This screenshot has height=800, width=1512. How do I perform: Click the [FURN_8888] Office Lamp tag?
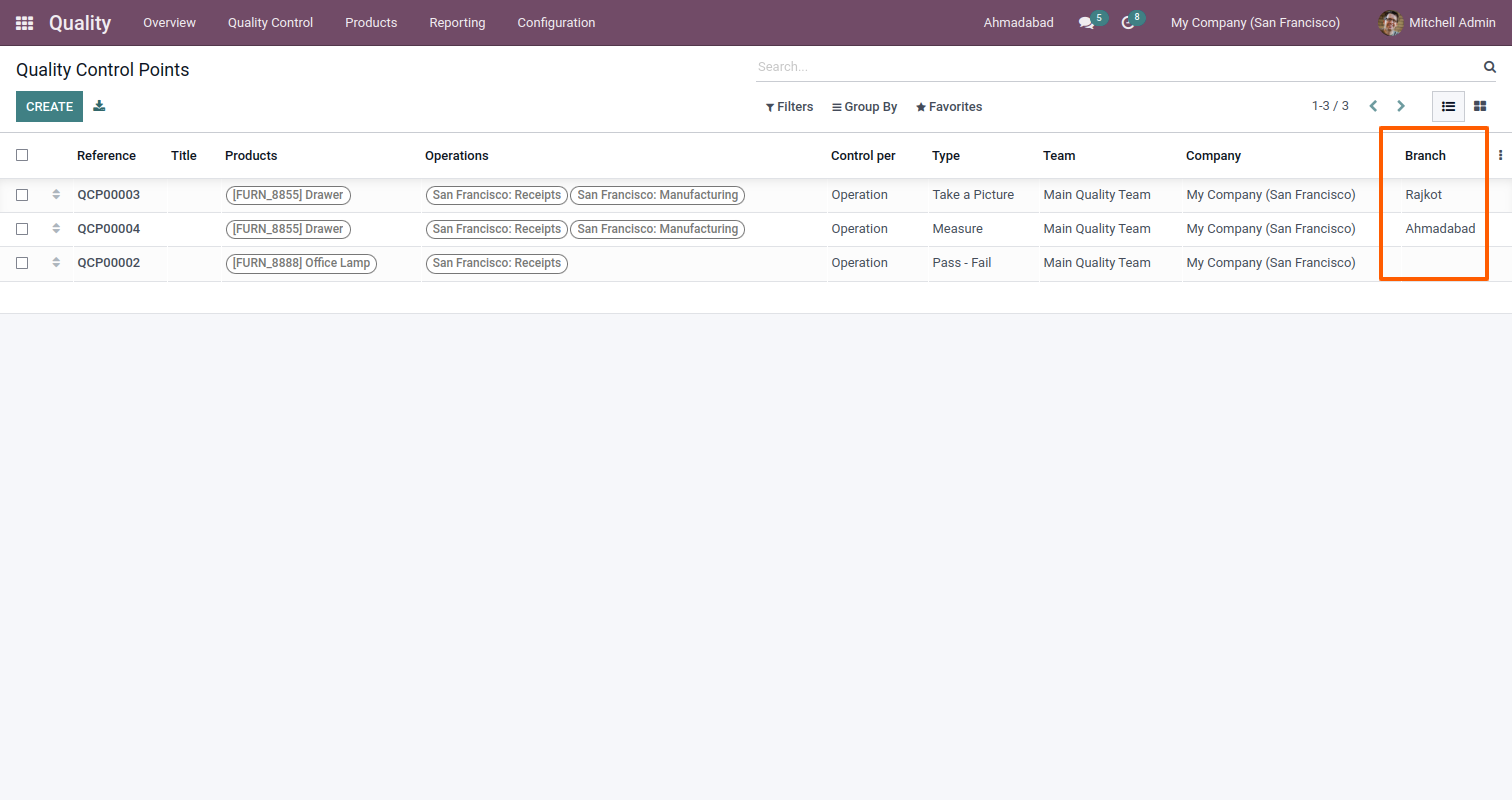301,263
